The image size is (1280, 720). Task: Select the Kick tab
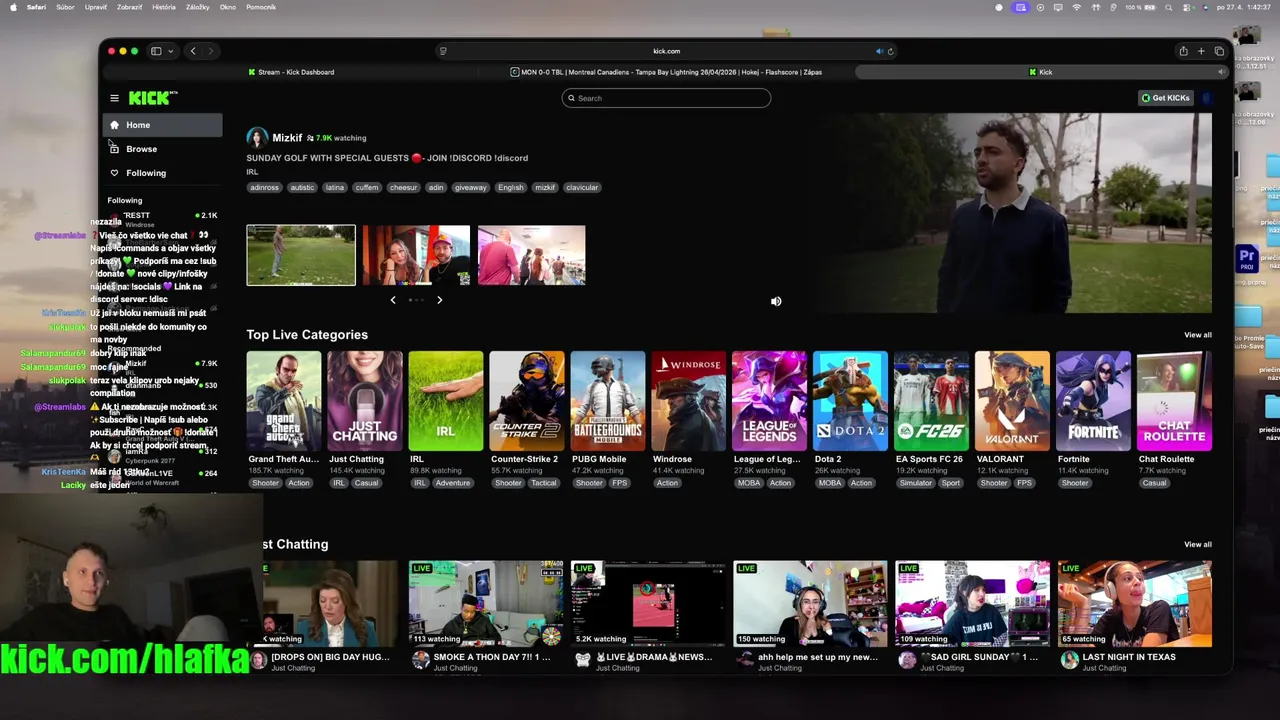click(x=1041, y=72)
